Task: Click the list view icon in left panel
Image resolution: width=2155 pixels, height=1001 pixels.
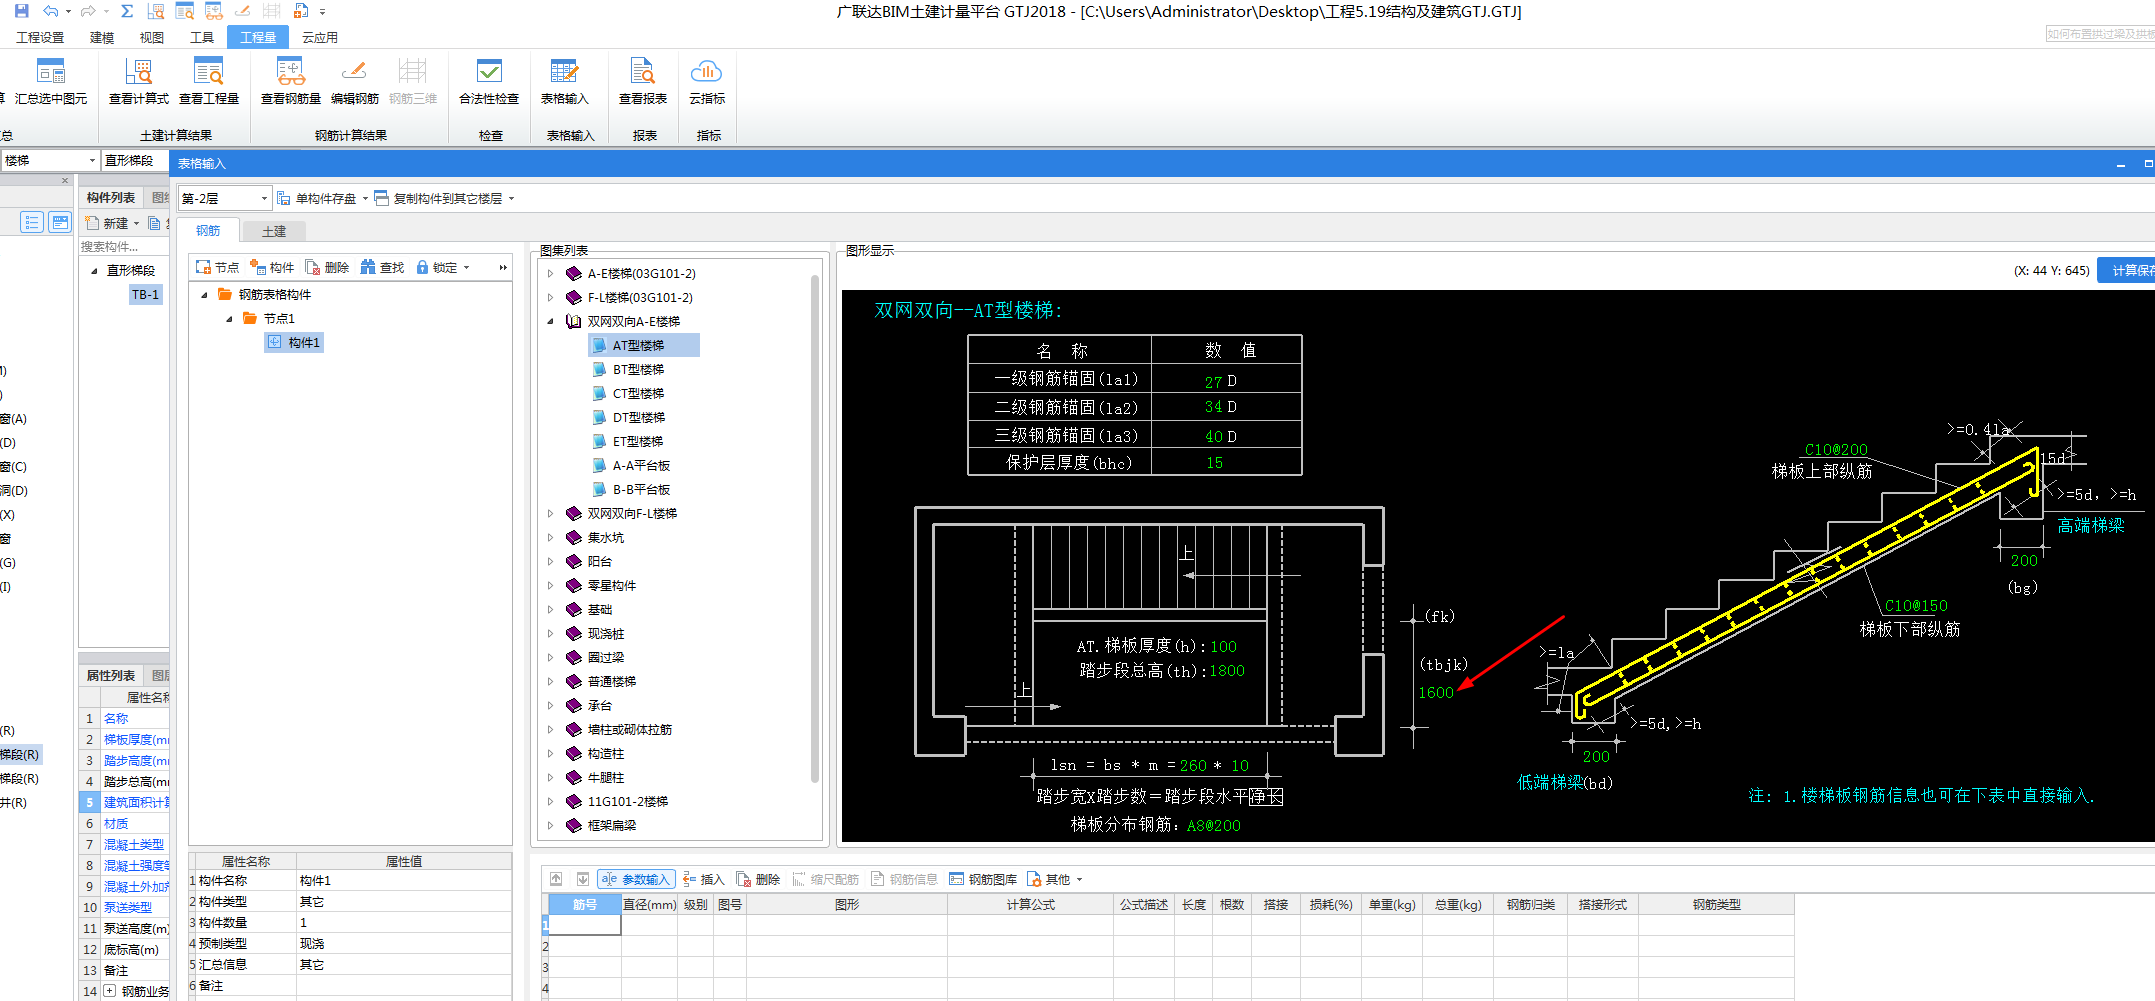Action: (32, 222)
